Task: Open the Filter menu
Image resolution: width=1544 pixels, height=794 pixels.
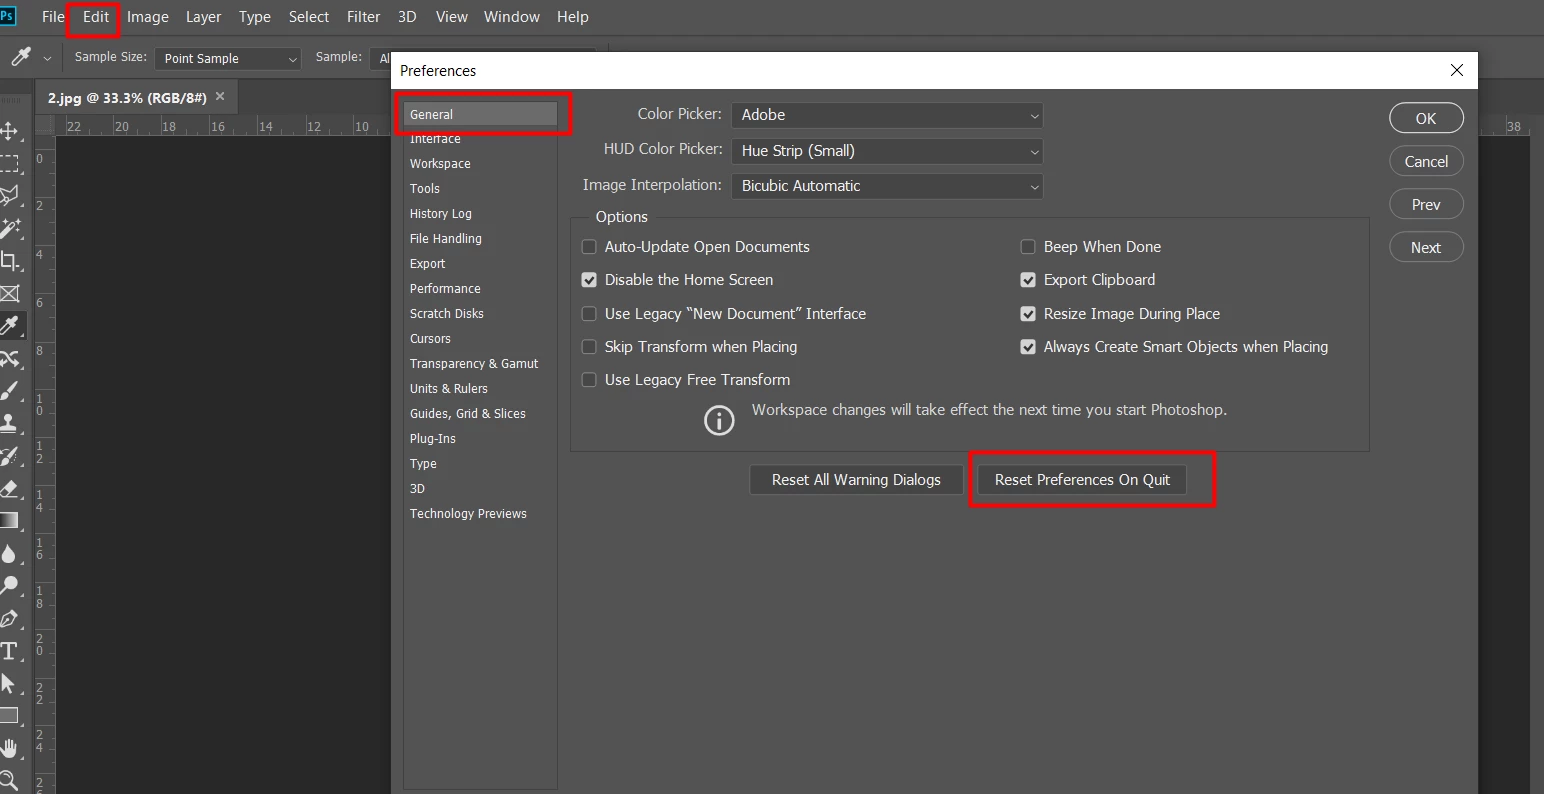Action: coord(364,17)
